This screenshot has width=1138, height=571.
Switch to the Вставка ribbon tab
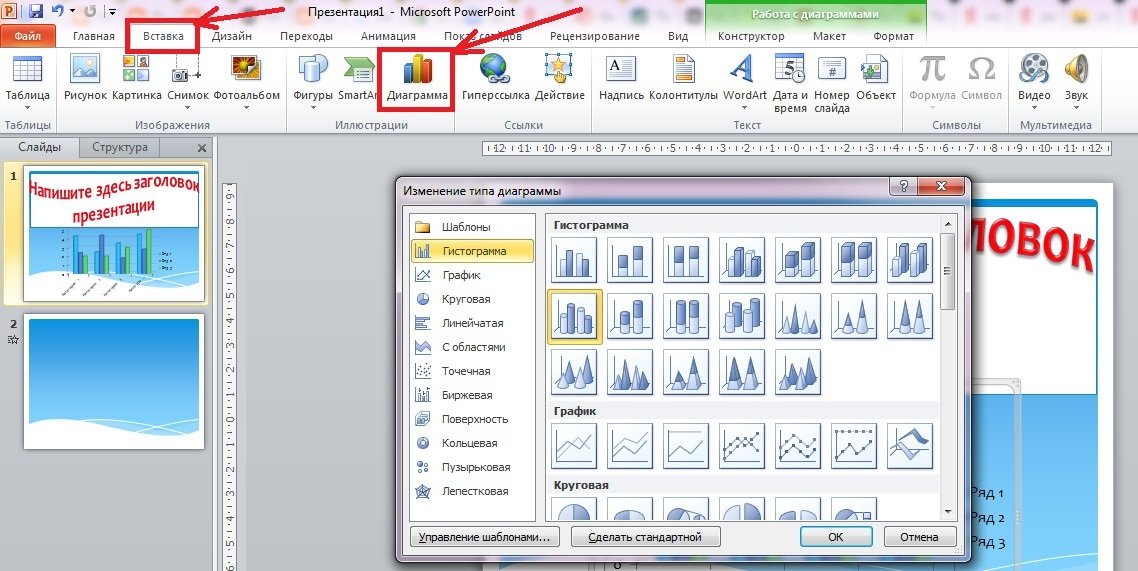click(163, 36)
